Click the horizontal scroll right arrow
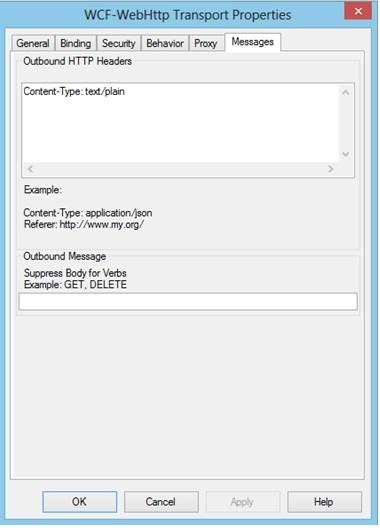The height and width of the screenshot is (528, 380). (x=331, y=169)
